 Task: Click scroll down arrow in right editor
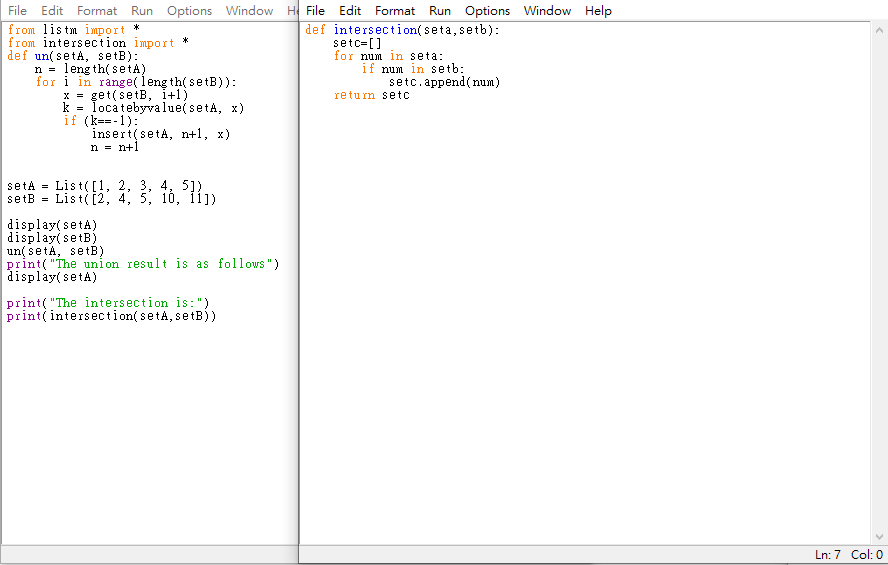coord(879,536)
